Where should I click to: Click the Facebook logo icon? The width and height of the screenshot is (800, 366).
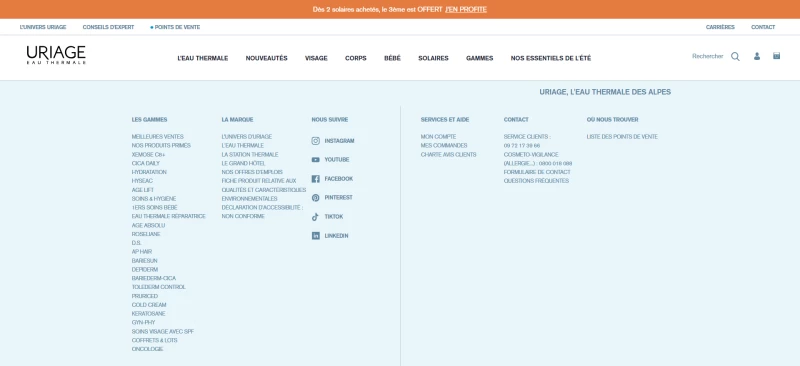(316, 179)
